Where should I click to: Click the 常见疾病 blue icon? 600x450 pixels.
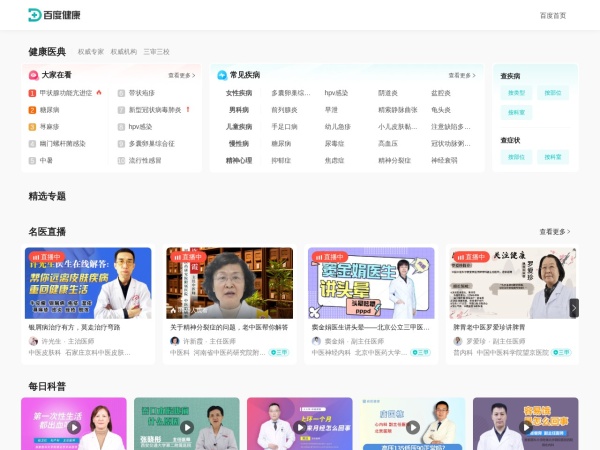tap(222, 74)
